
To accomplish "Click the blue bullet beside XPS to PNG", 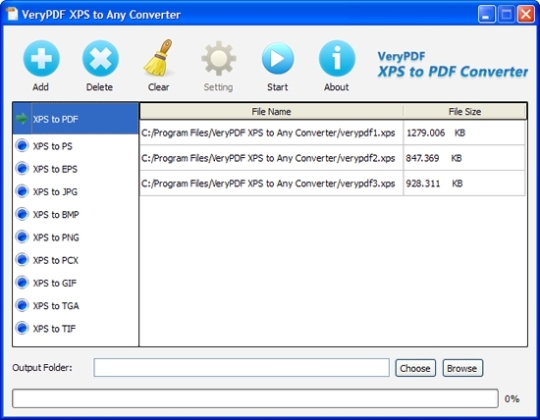I will [x=22, y=237].
